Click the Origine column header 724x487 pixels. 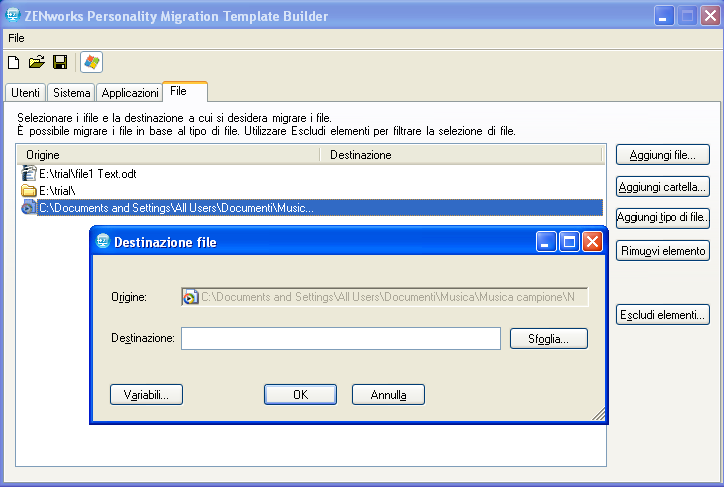(x=169, y=155)
